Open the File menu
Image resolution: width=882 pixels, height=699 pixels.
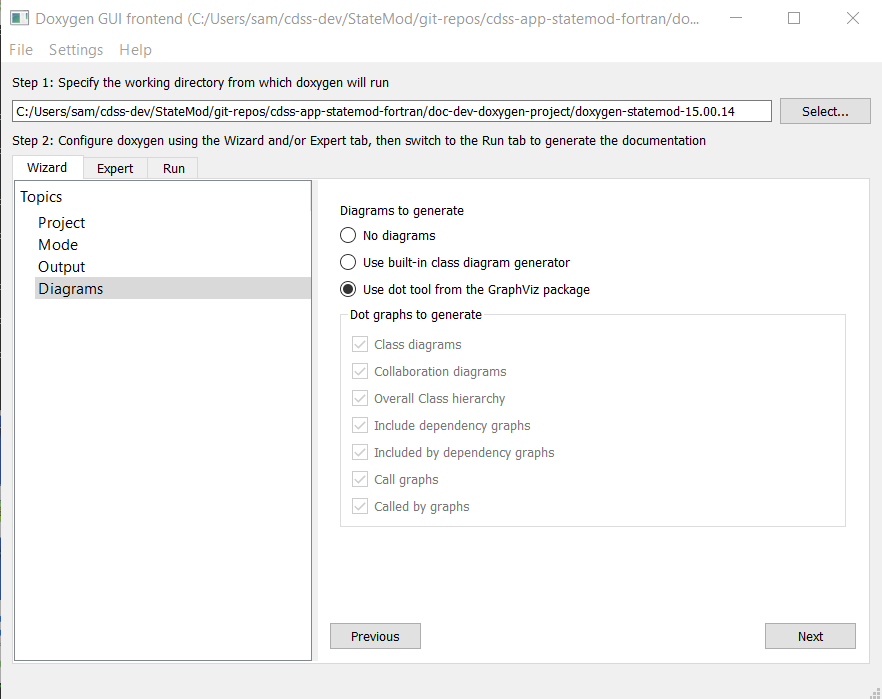pyautogui.click(x=21, y=50)
